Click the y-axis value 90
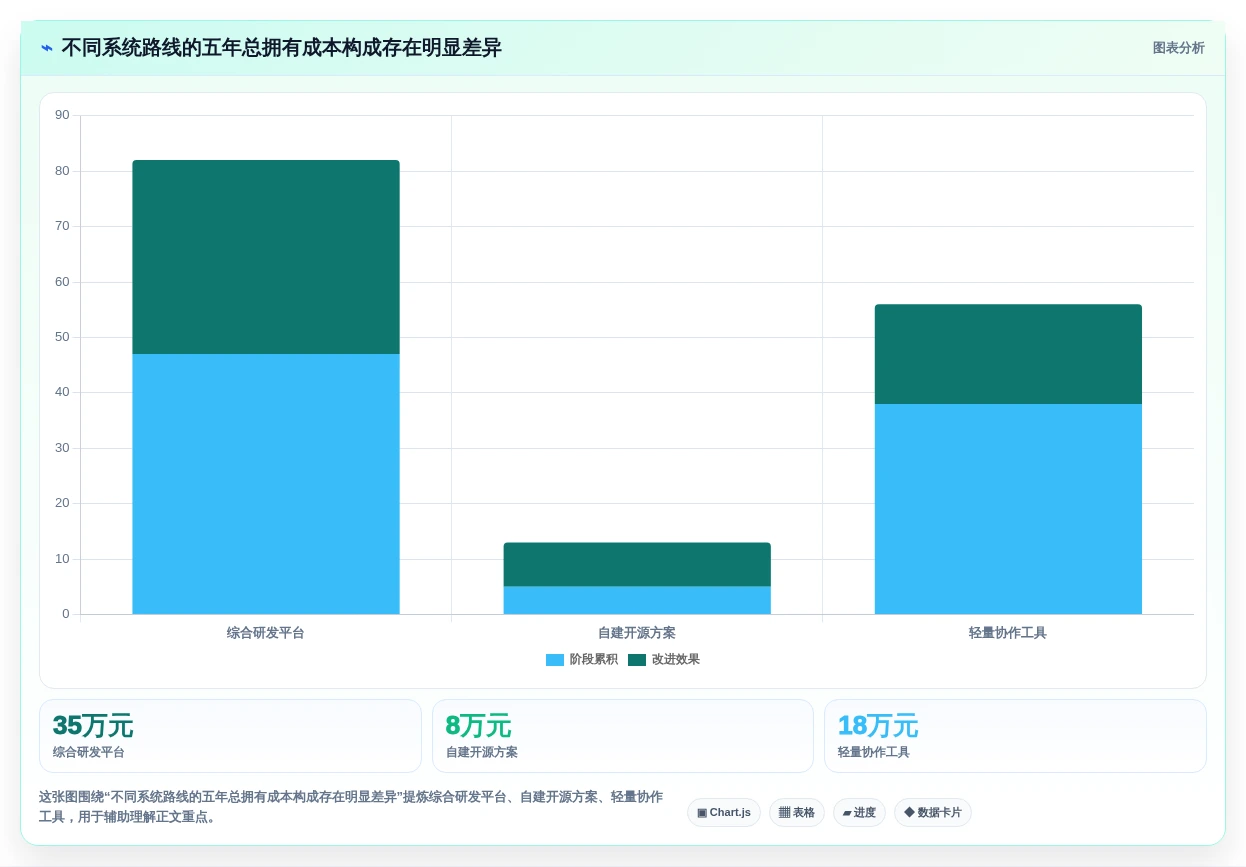Image resolution: width=1246 pixels, height=867 pixels. pyautogui.click(x=62, y=115)
